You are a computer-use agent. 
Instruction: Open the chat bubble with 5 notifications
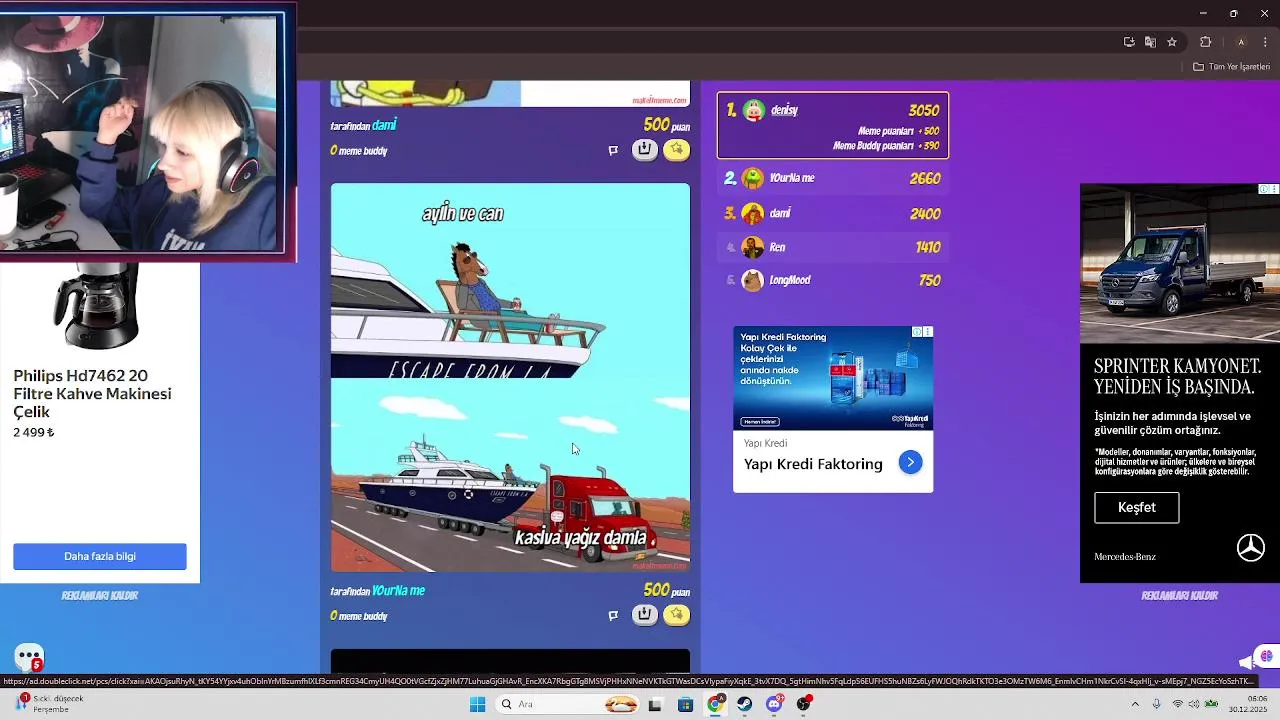click(29, 657)
